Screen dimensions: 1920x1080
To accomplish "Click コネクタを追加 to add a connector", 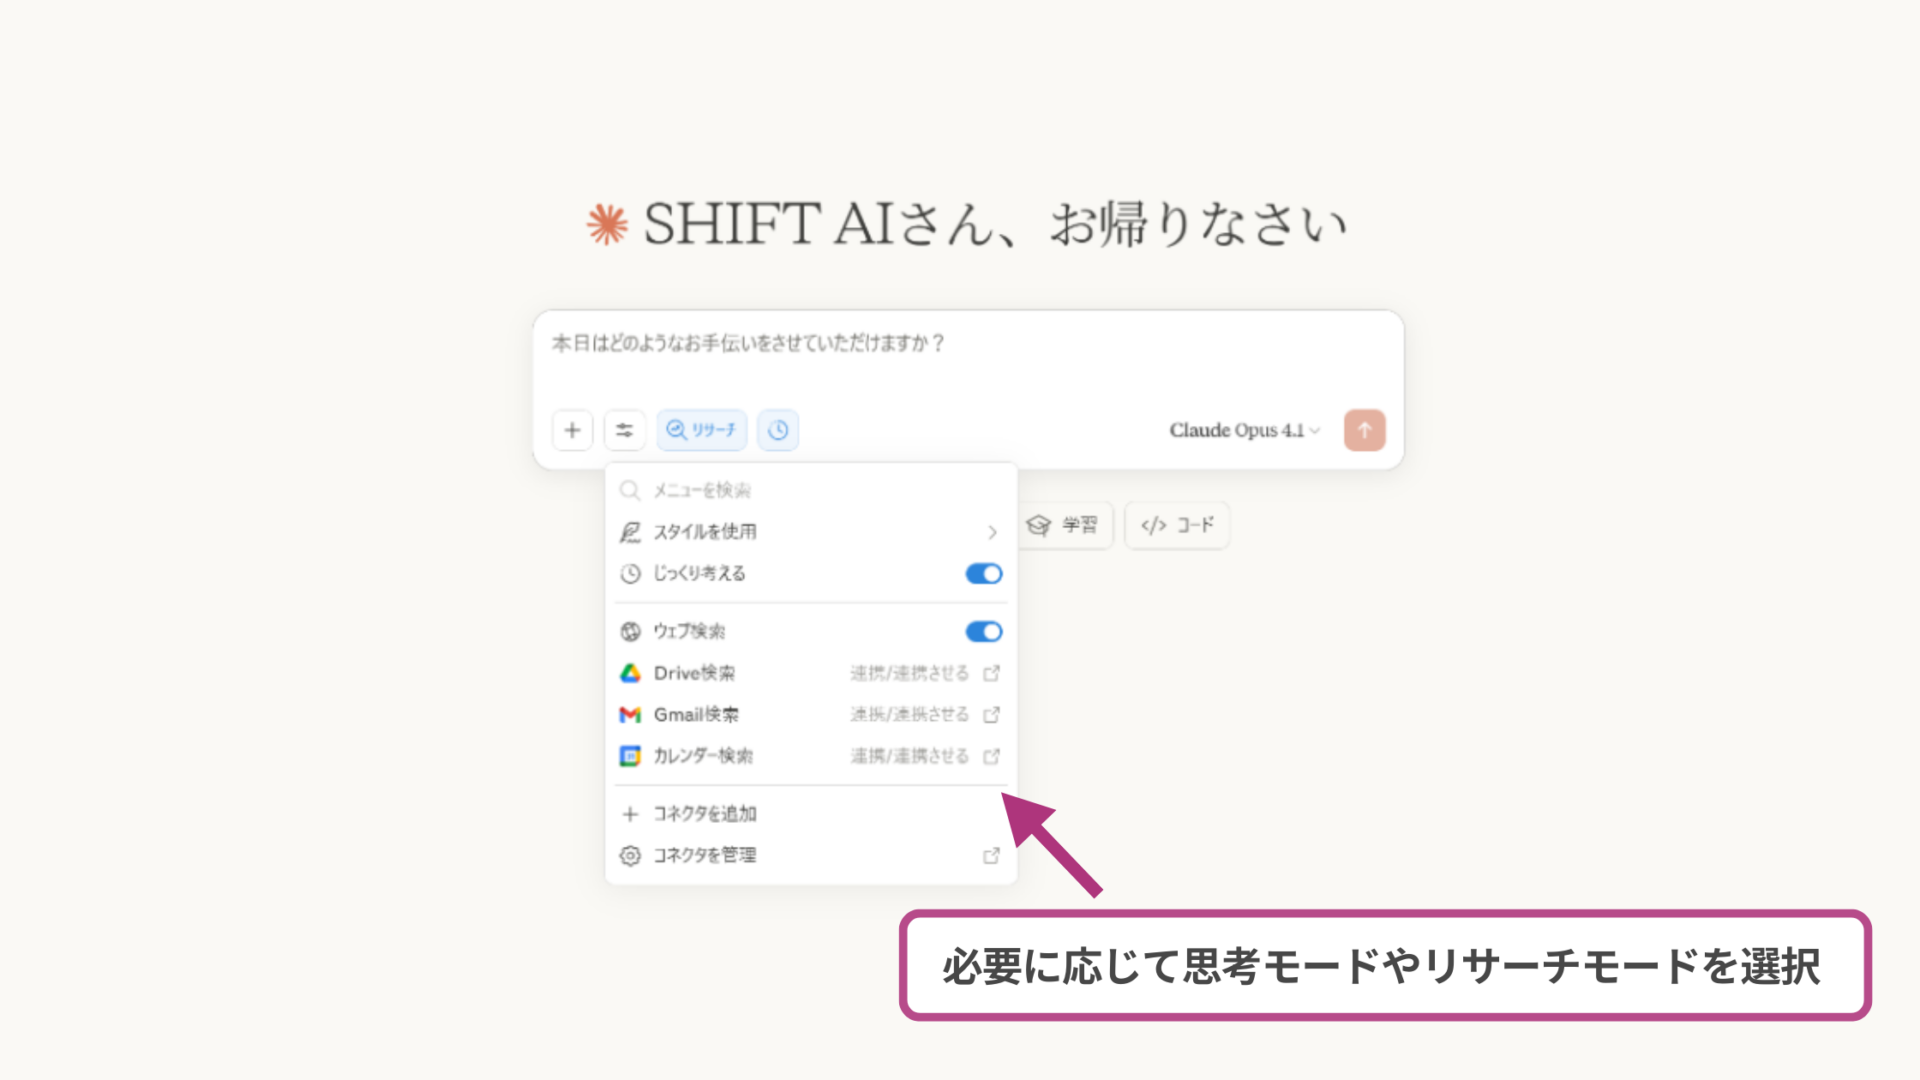I will (x=705, y=813).
